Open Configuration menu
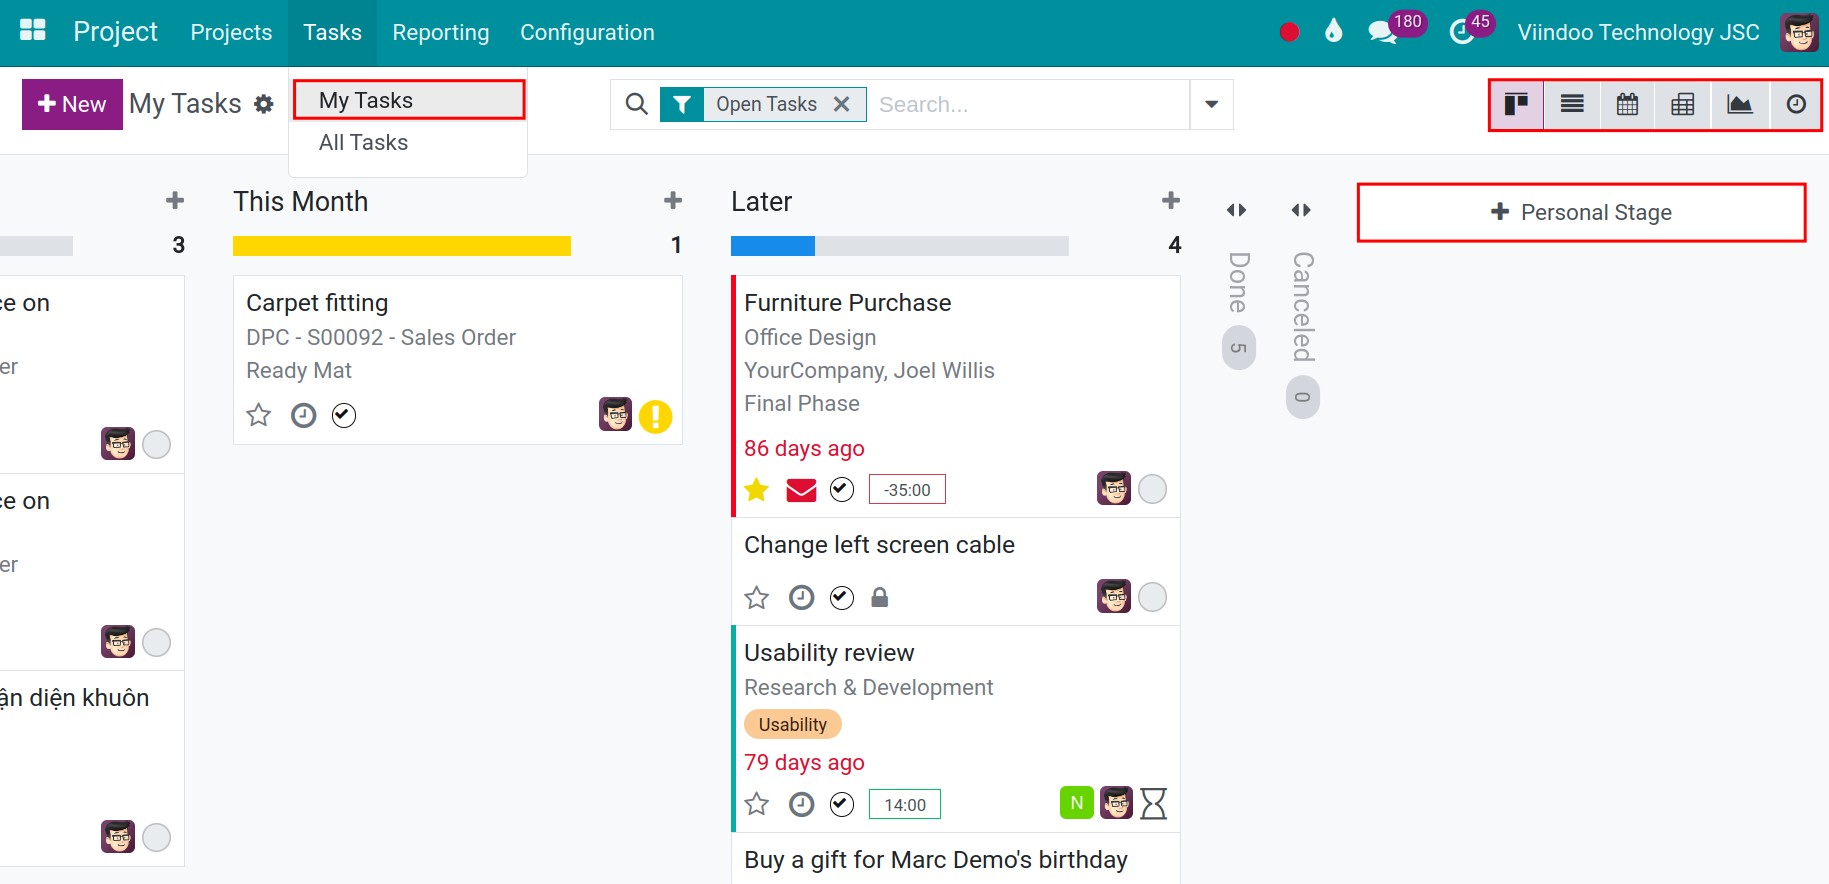The image size is (1829, 884). click(587, 32)
